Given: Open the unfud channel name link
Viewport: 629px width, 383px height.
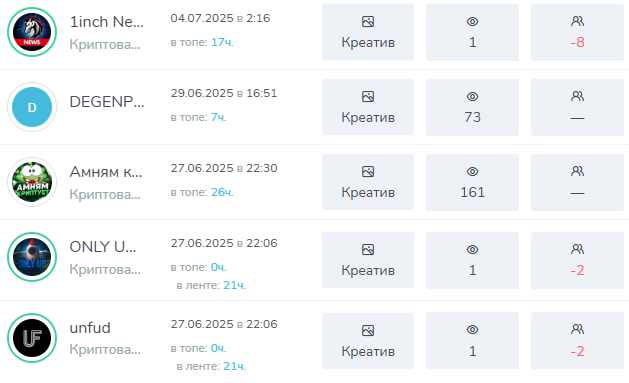Looking at the screenshot, I should (90, 328).
